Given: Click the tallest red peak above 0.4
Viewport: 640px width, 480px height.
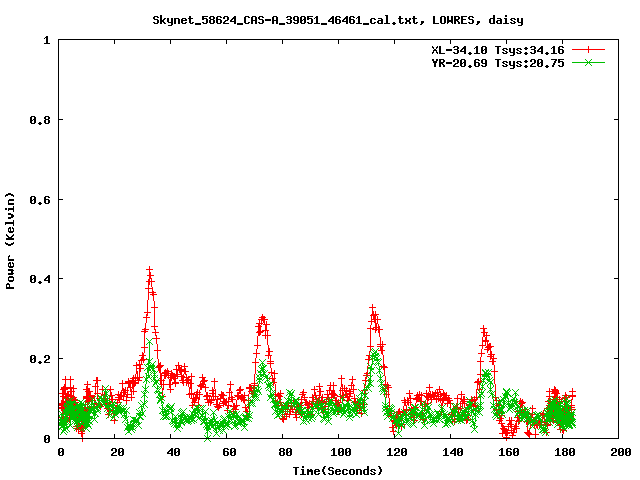Looking at the screenshot, I should click(x=149, y=271).
